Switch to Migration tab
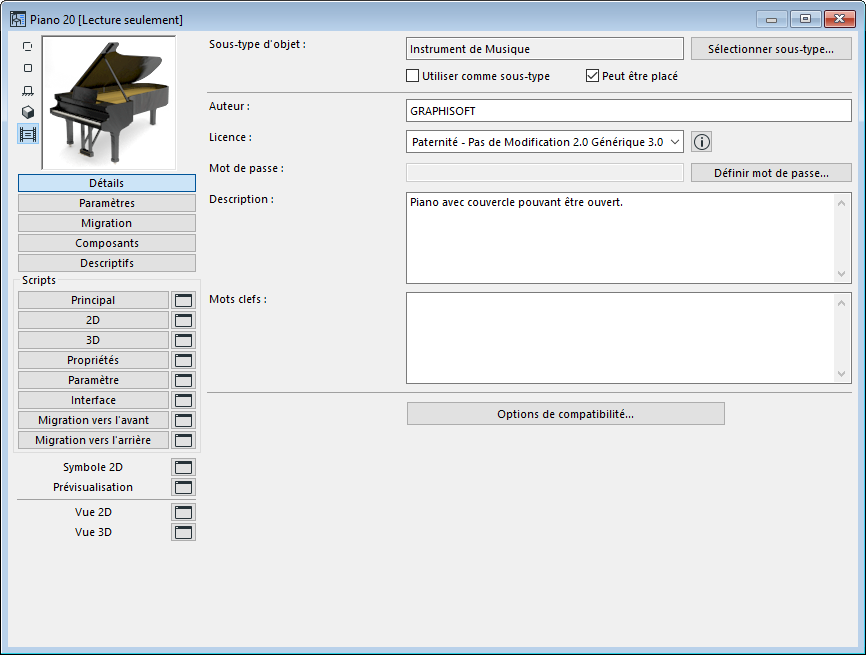The width and height of the screenshot is (866, 655). [107, 223]
